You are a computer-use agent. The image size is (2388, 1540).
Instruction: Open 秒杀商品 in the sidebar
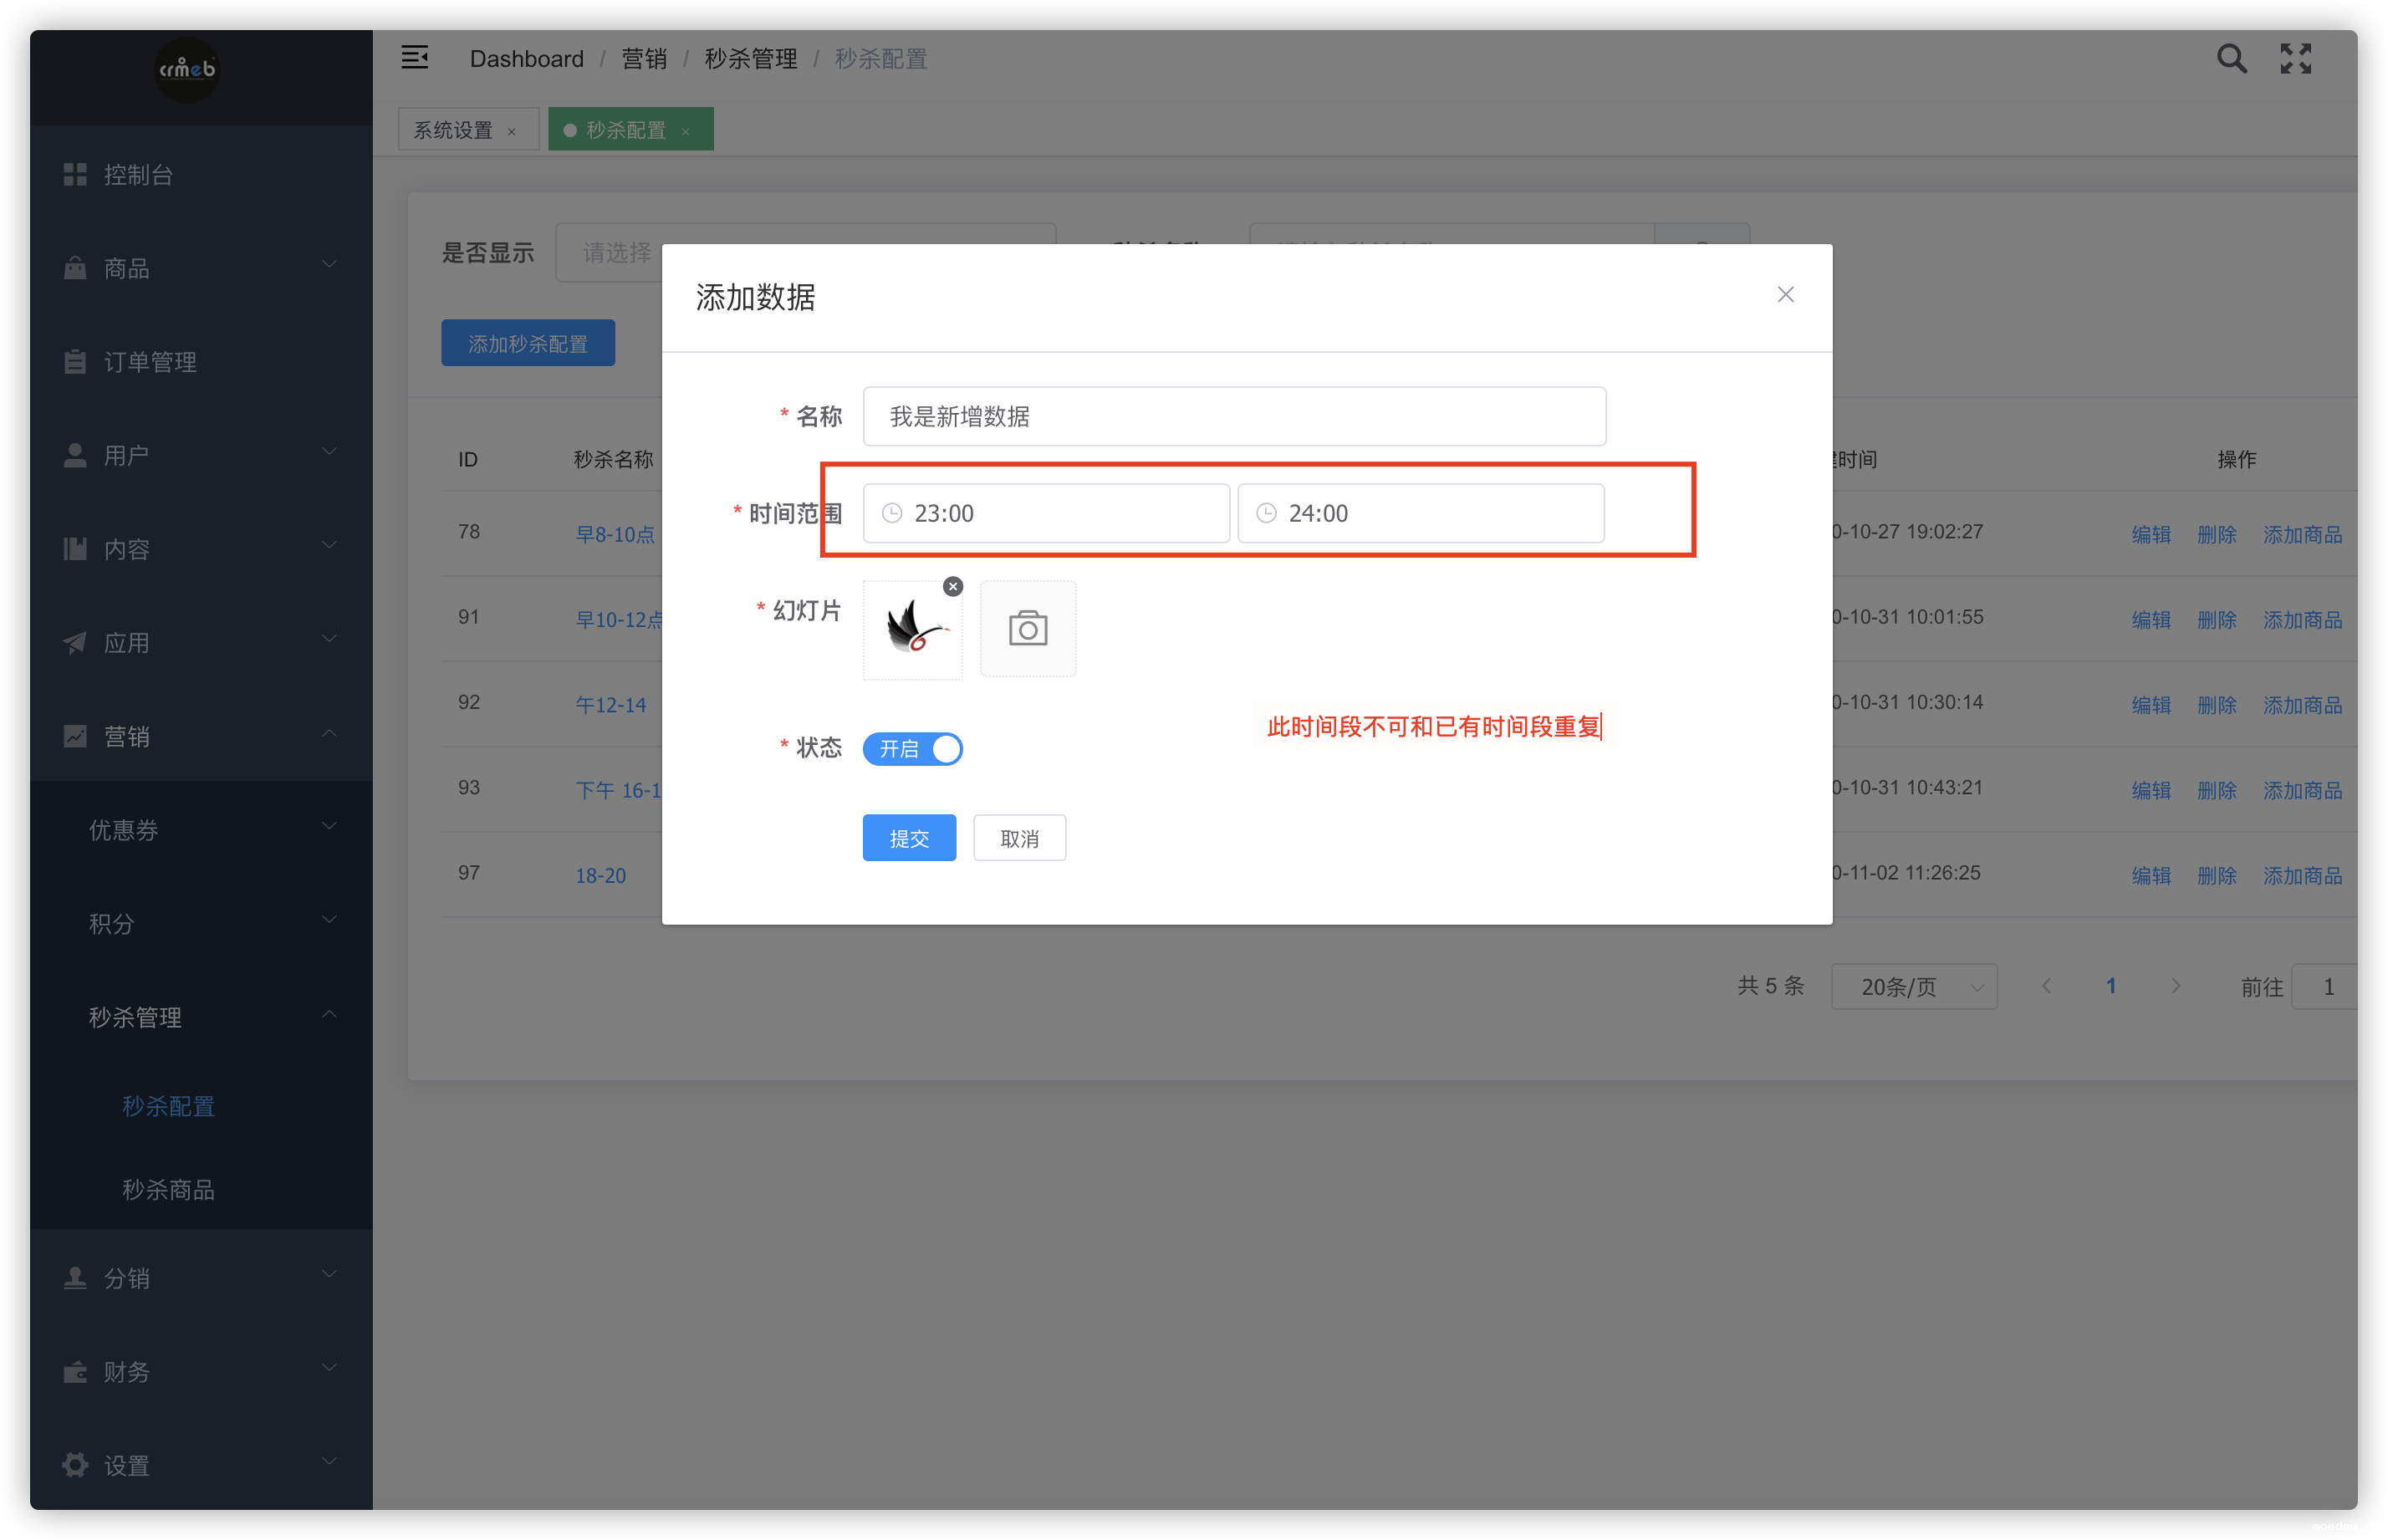point(168,1190)
